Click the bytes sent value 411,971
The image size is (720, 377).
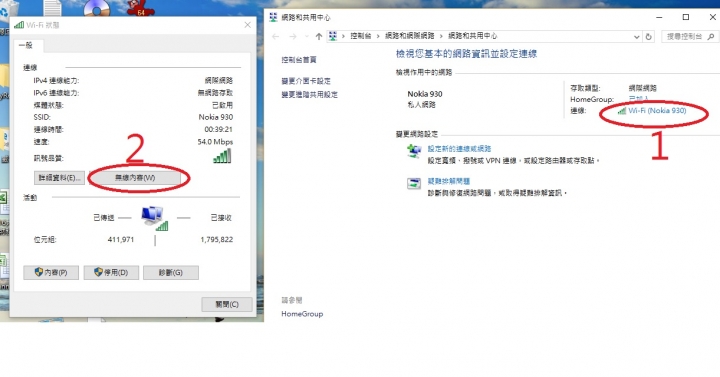tap(121, 239)
